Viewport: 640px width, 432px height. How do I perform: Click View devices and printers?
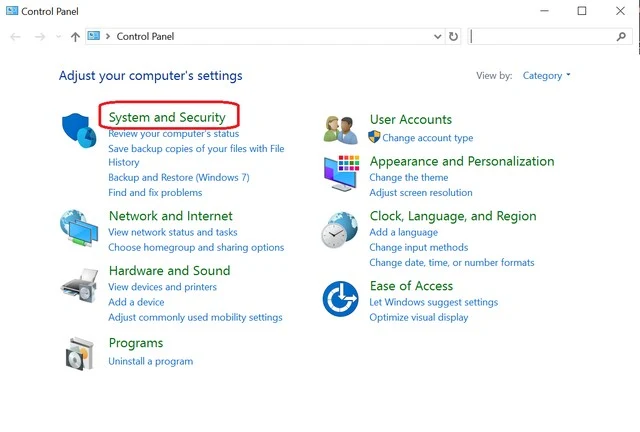(x=162, y=287)
